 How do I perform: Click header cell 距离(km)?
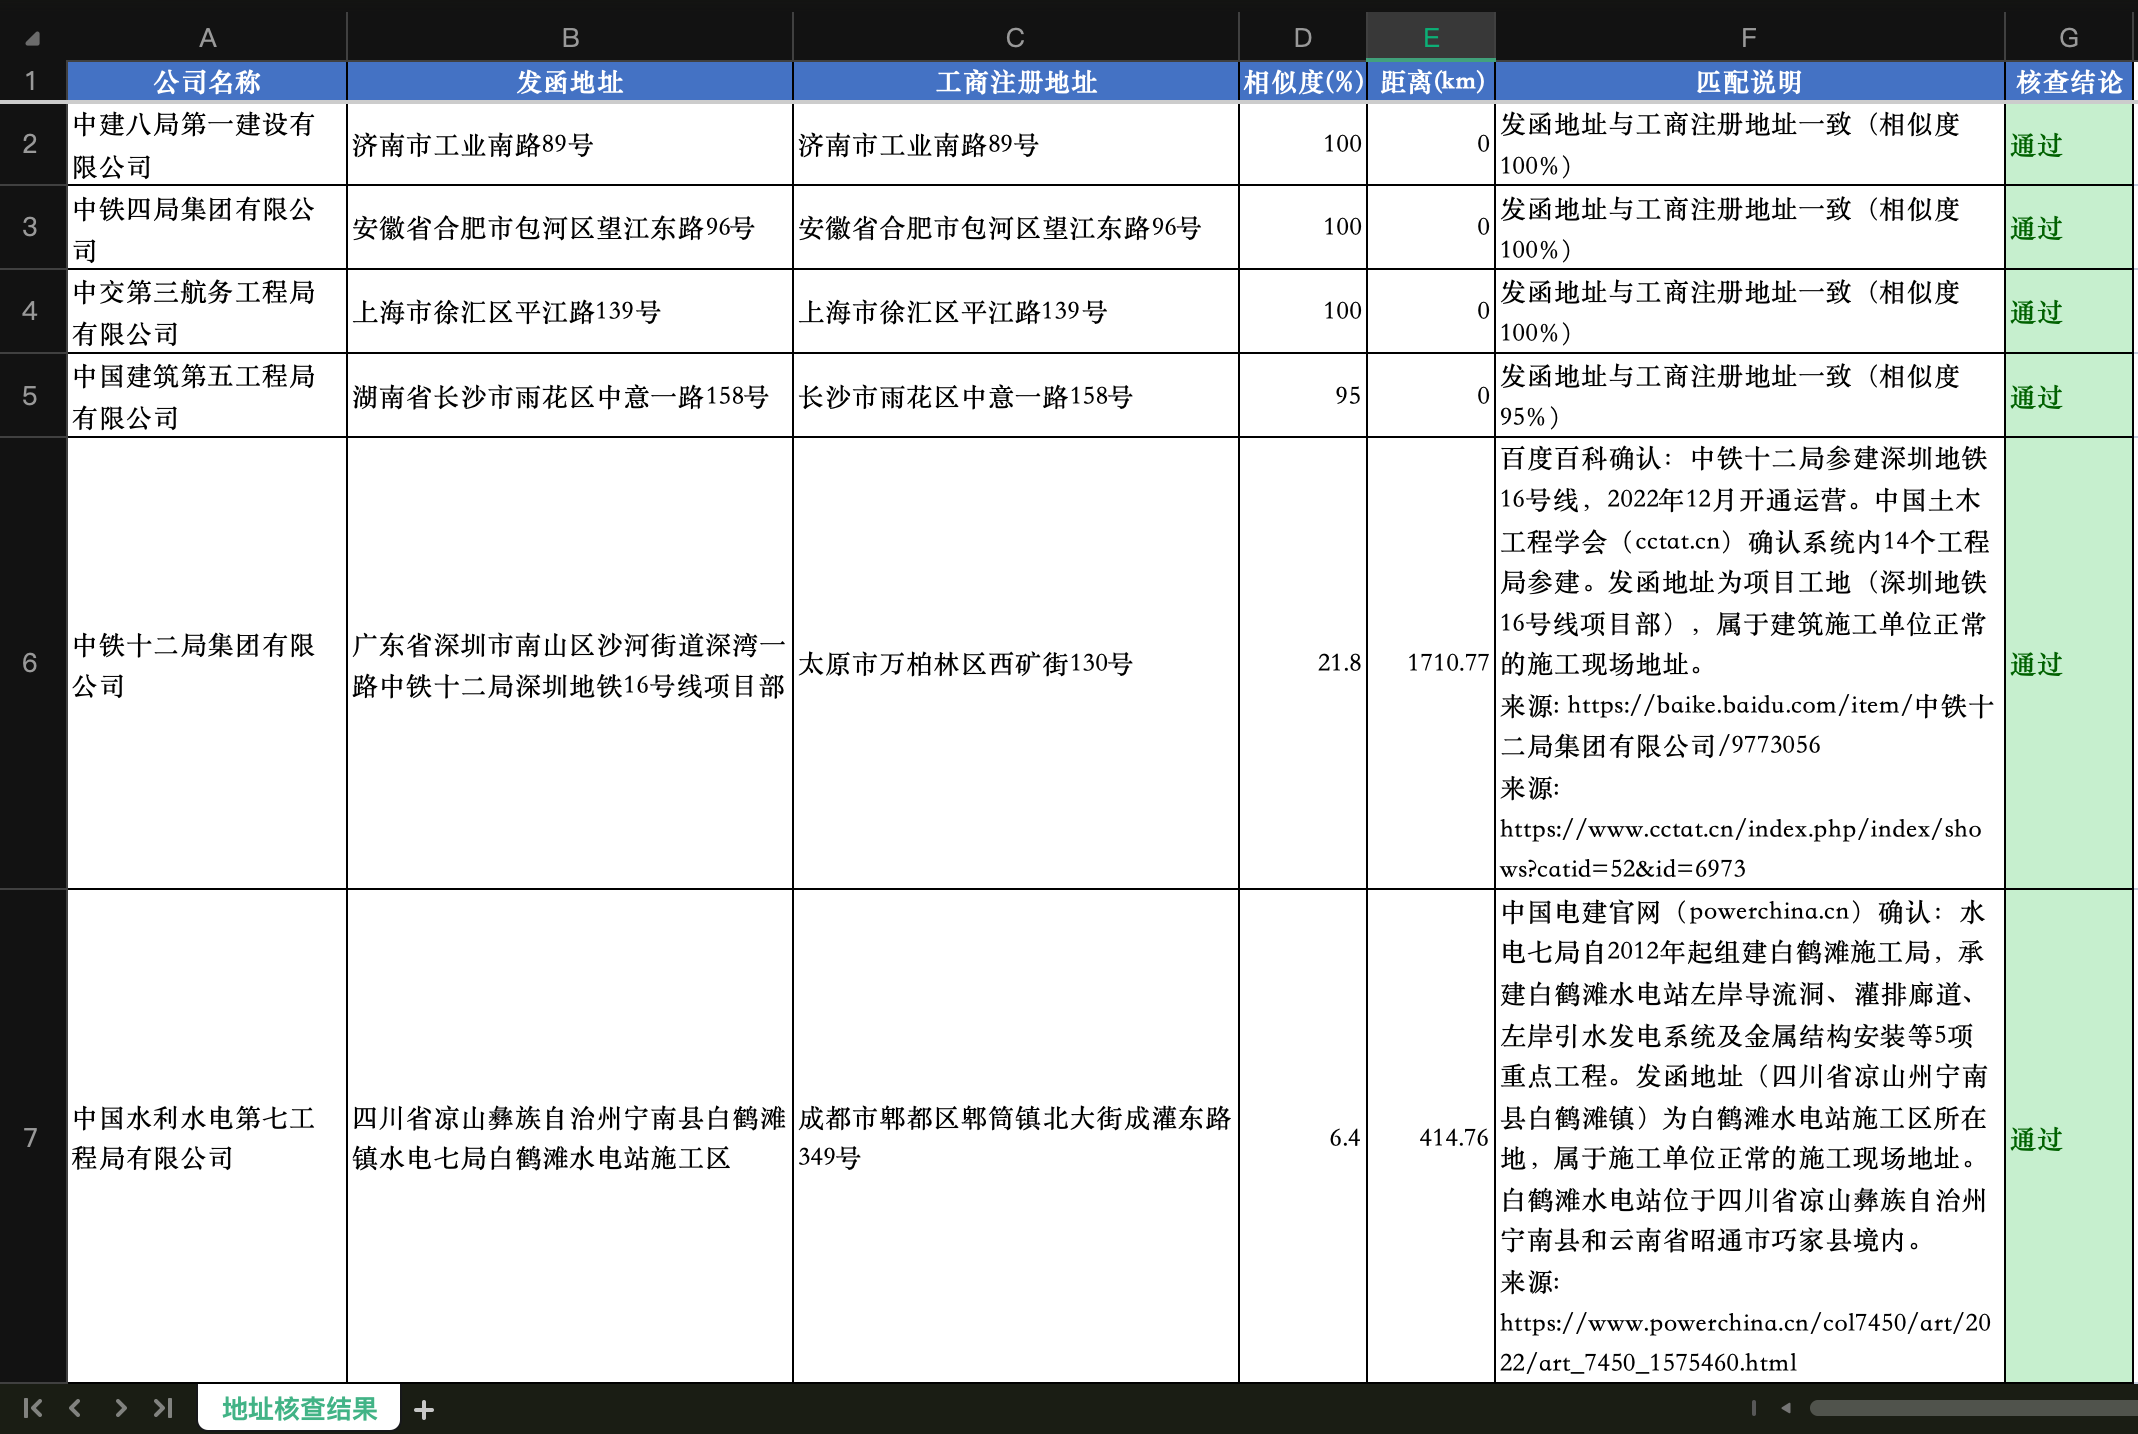point(1431,82)
